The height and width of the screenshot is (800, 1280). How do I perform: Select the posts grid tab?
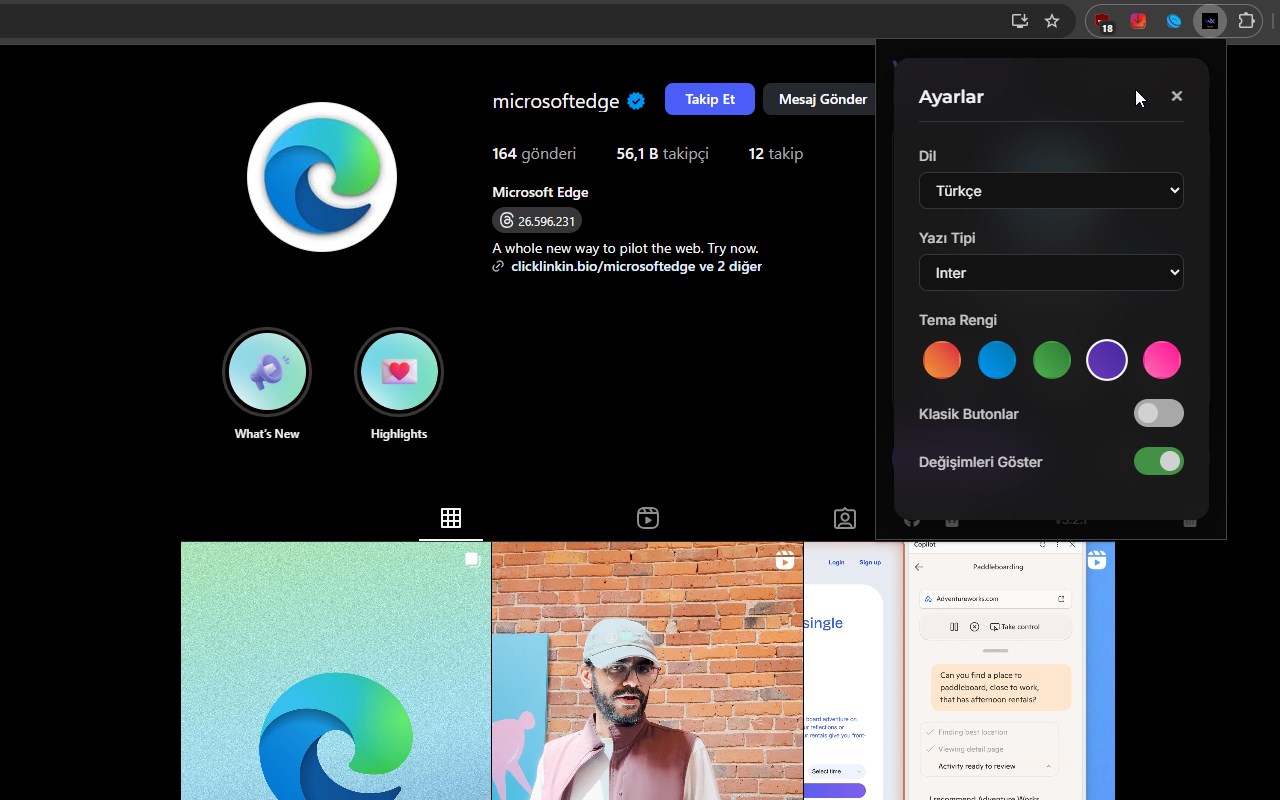451,518
